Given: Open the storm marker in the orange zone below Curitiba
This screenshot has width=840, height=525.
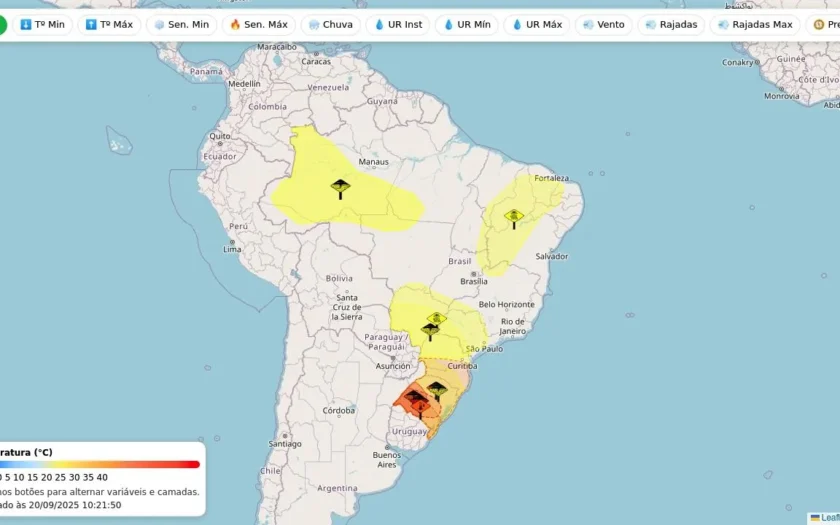Looking at the screenshot, I should tap(437, 391).
